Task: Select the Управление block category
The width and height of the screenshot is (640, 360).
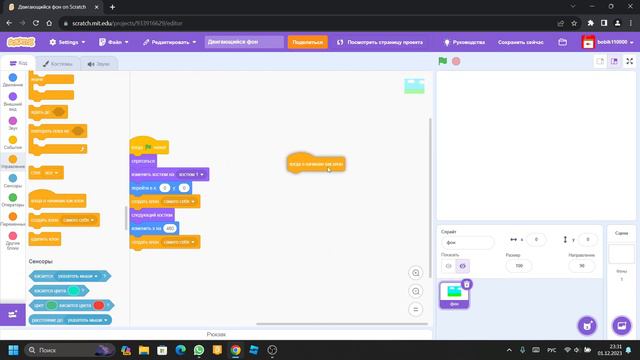Action: [x=13, y=162]
